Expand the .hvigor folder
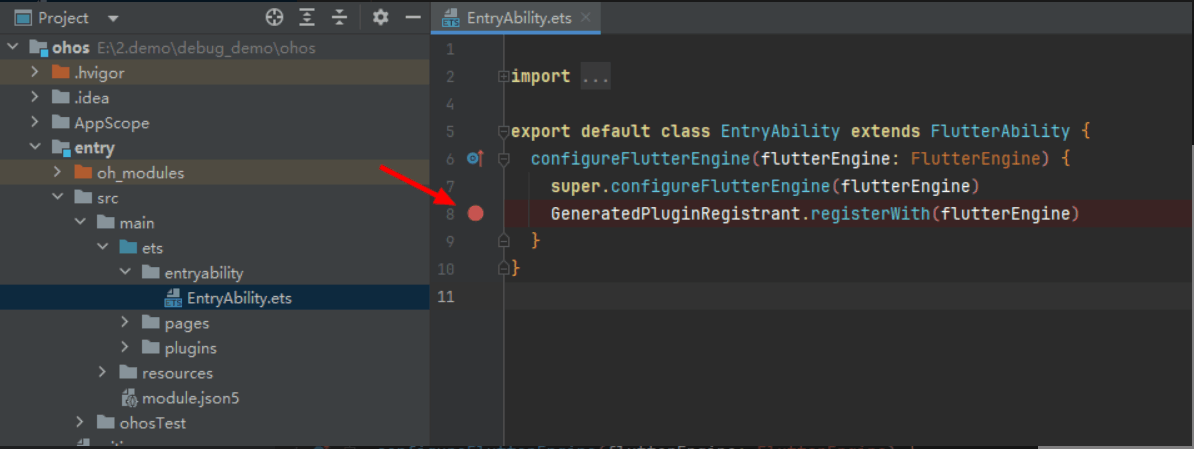The width and height of the screenshot is (1194, 449). pyautogui.click(x=34, y=73)
